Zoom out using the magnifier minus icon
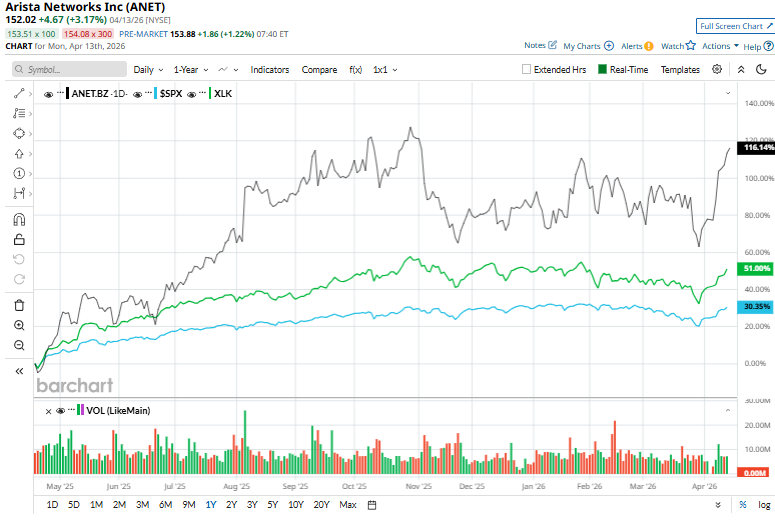 coord(18,345)
